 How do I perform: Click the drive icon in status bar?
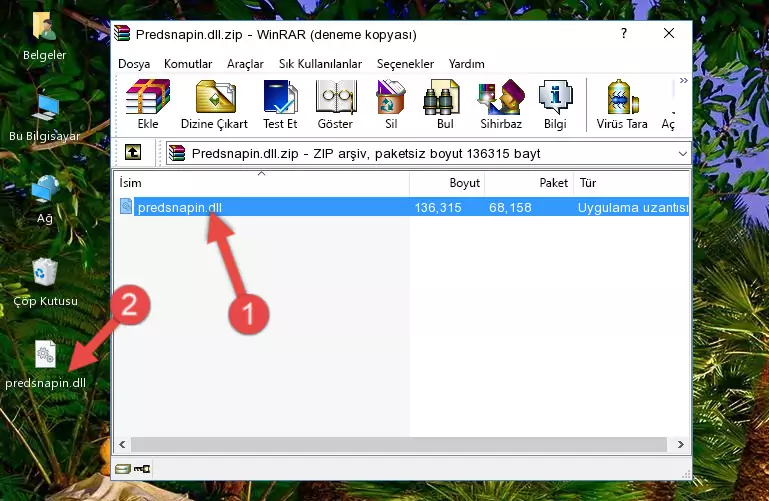coord(123,469)
